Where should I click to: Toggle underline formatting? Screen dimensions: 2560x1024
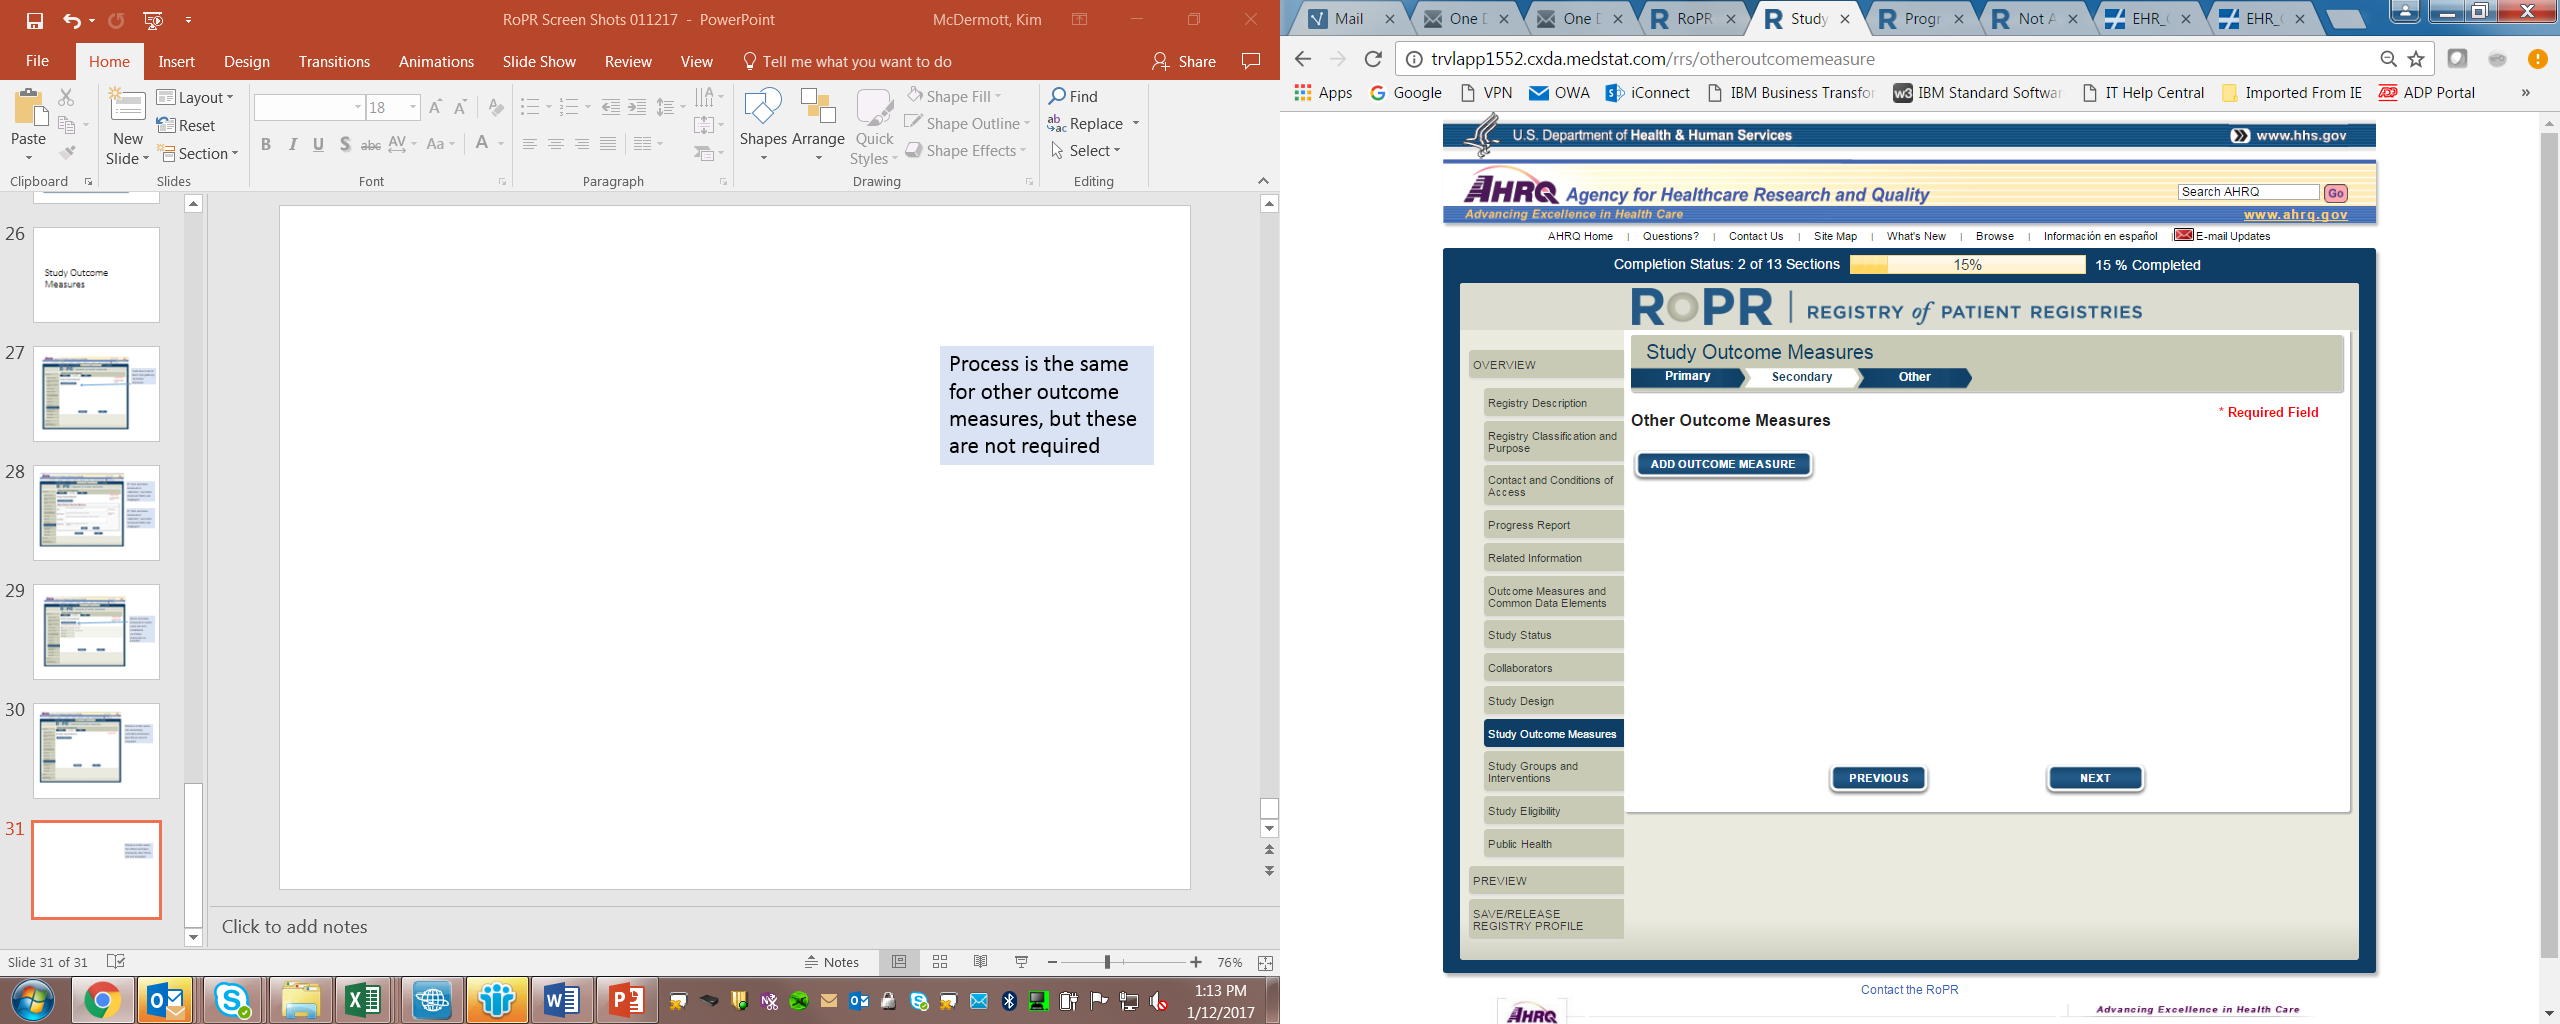318,144
